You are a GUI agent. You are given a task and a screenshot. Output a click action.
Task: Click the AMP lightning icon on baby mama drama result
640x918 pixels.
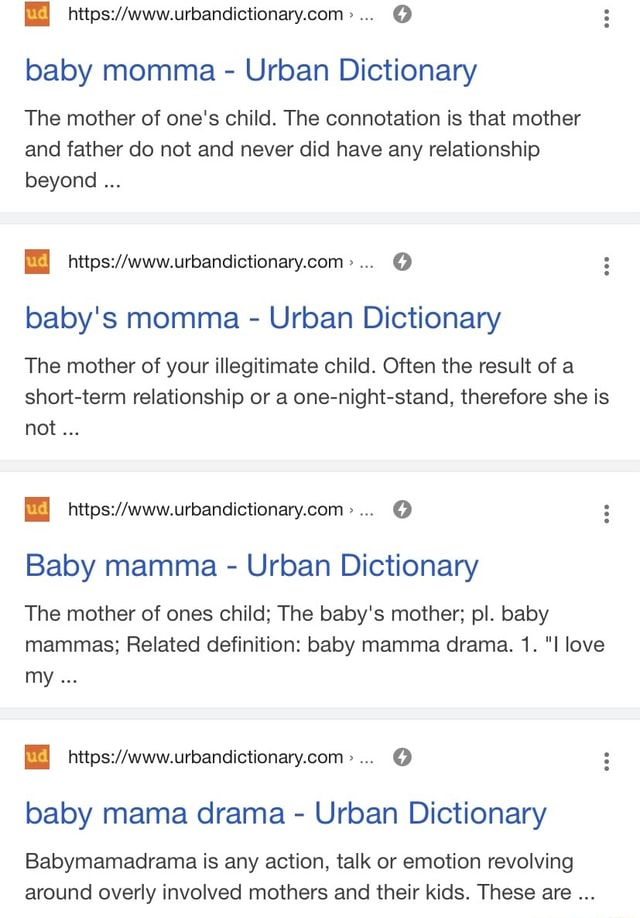(x=402, y=757)
